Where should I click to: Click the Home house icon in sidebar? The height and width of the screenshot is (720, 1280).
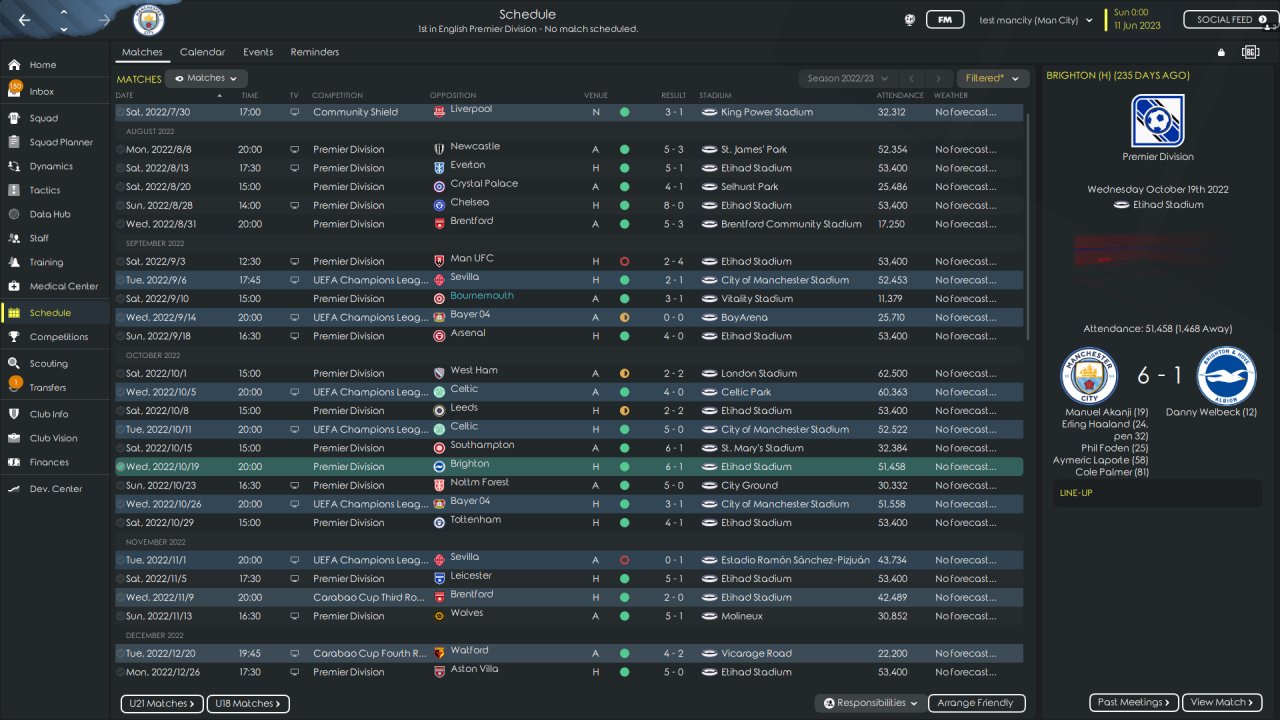[x=14, y=65]
